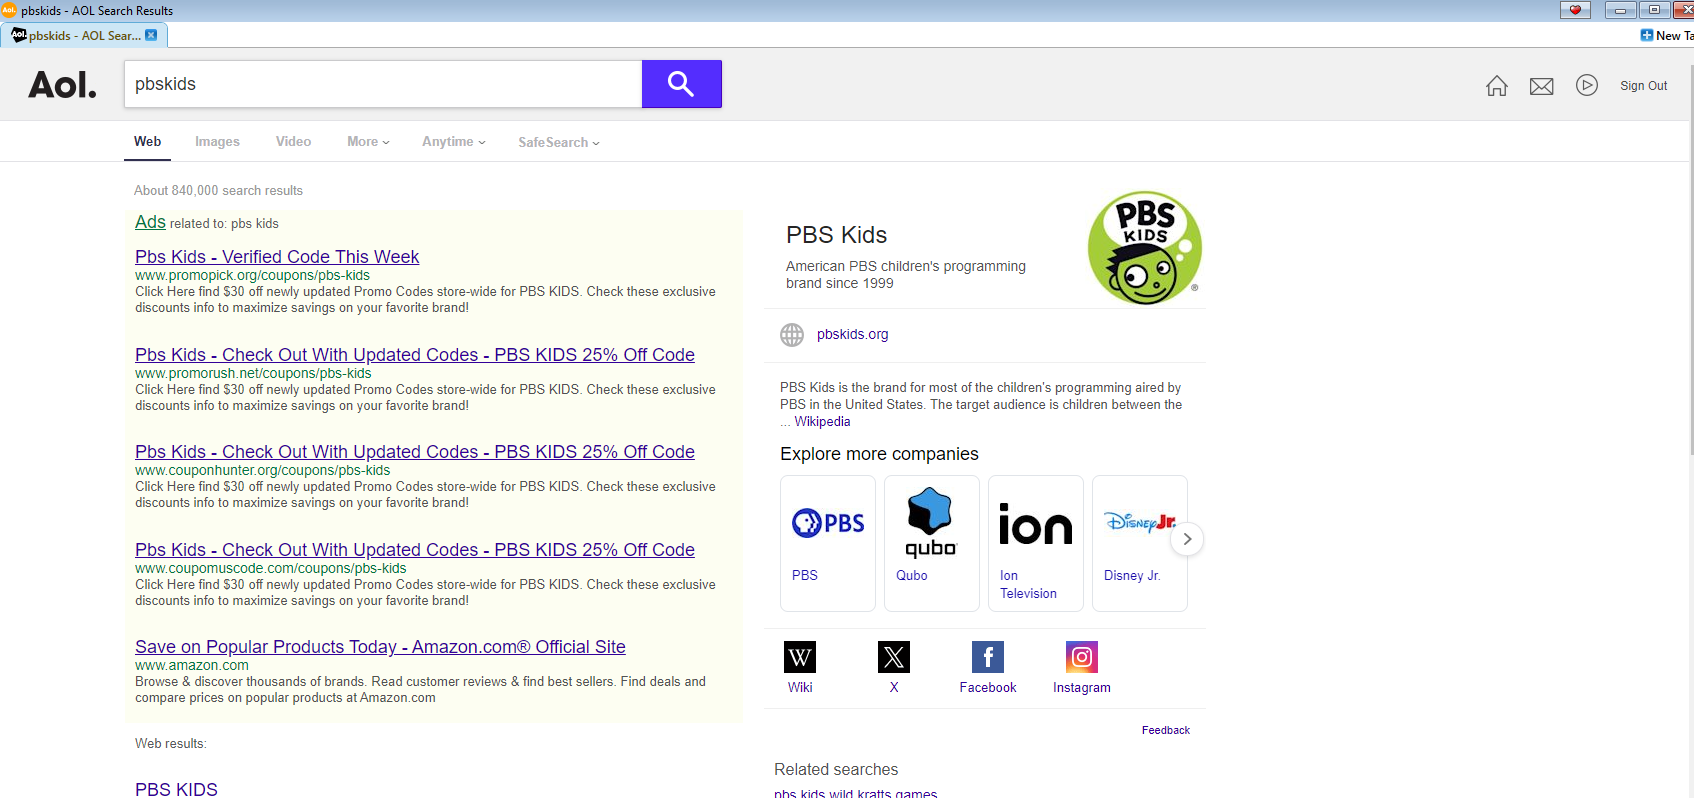Open the Facebook social icon

(988, 657)
